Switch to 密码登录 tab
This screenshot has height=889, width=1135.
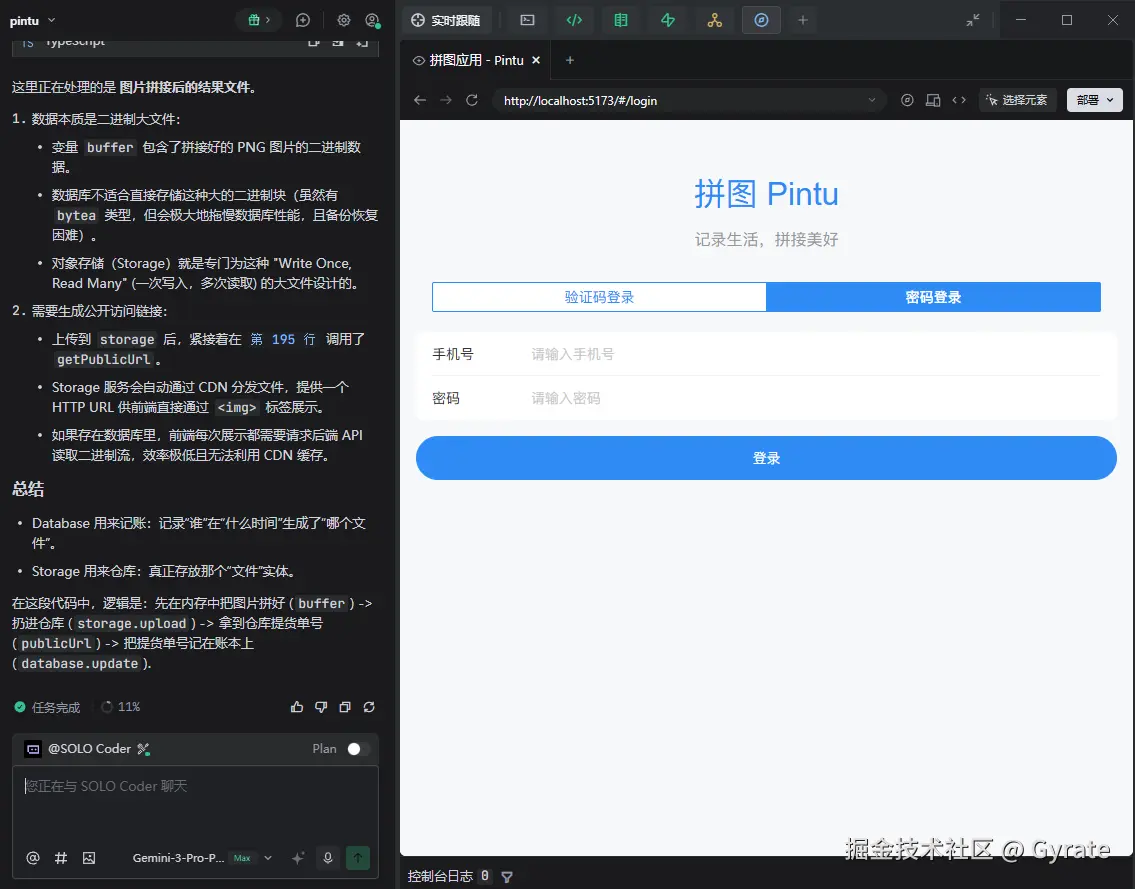(x=934, y=297)
